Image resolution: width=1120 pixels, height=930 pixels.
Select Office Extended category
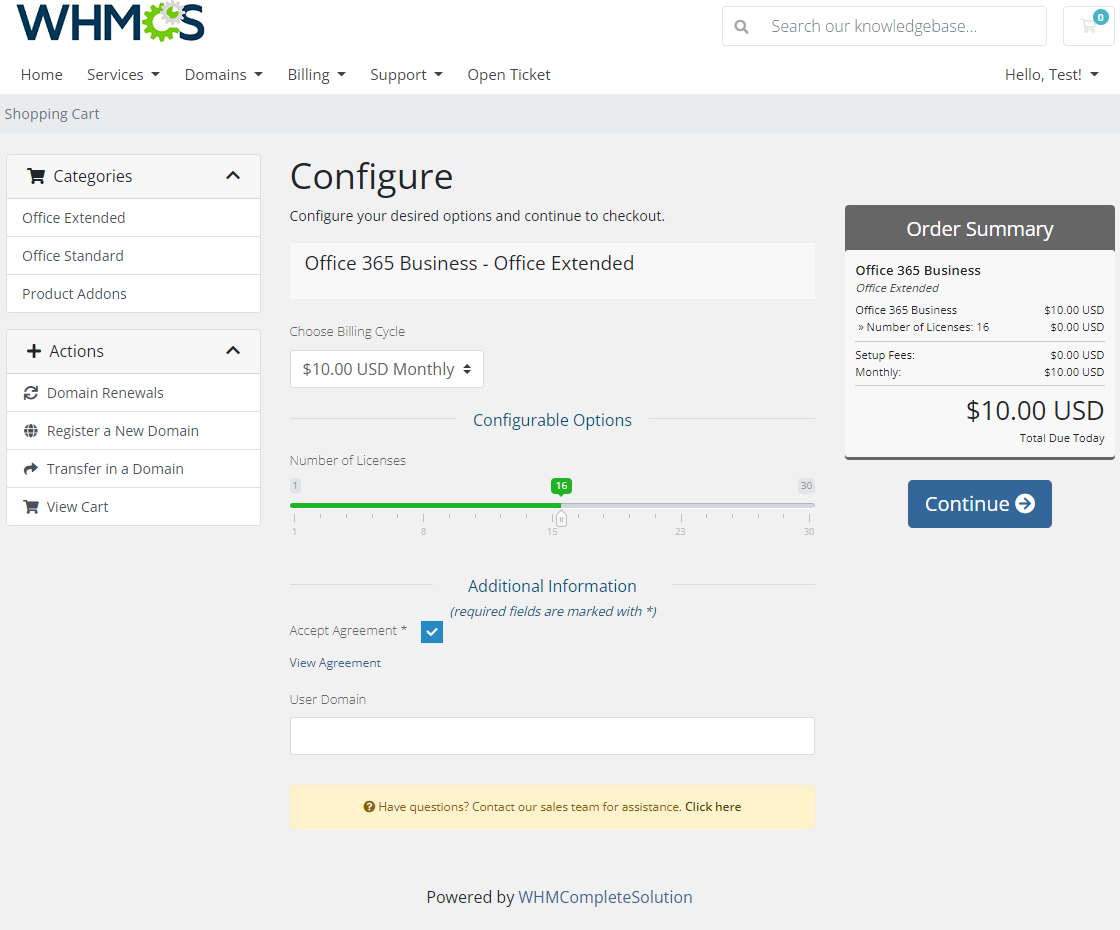(x=134, y=218)
